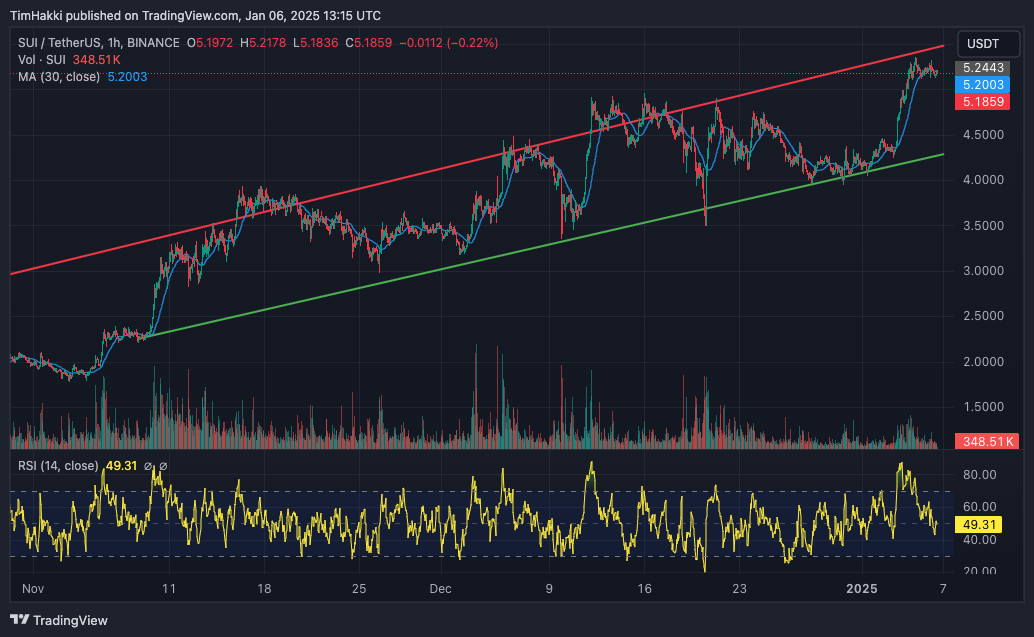Click the 4.0000 price axis label
This screenshot has height=637, width=1034.
pyautogui.click(x=983, y=179)
